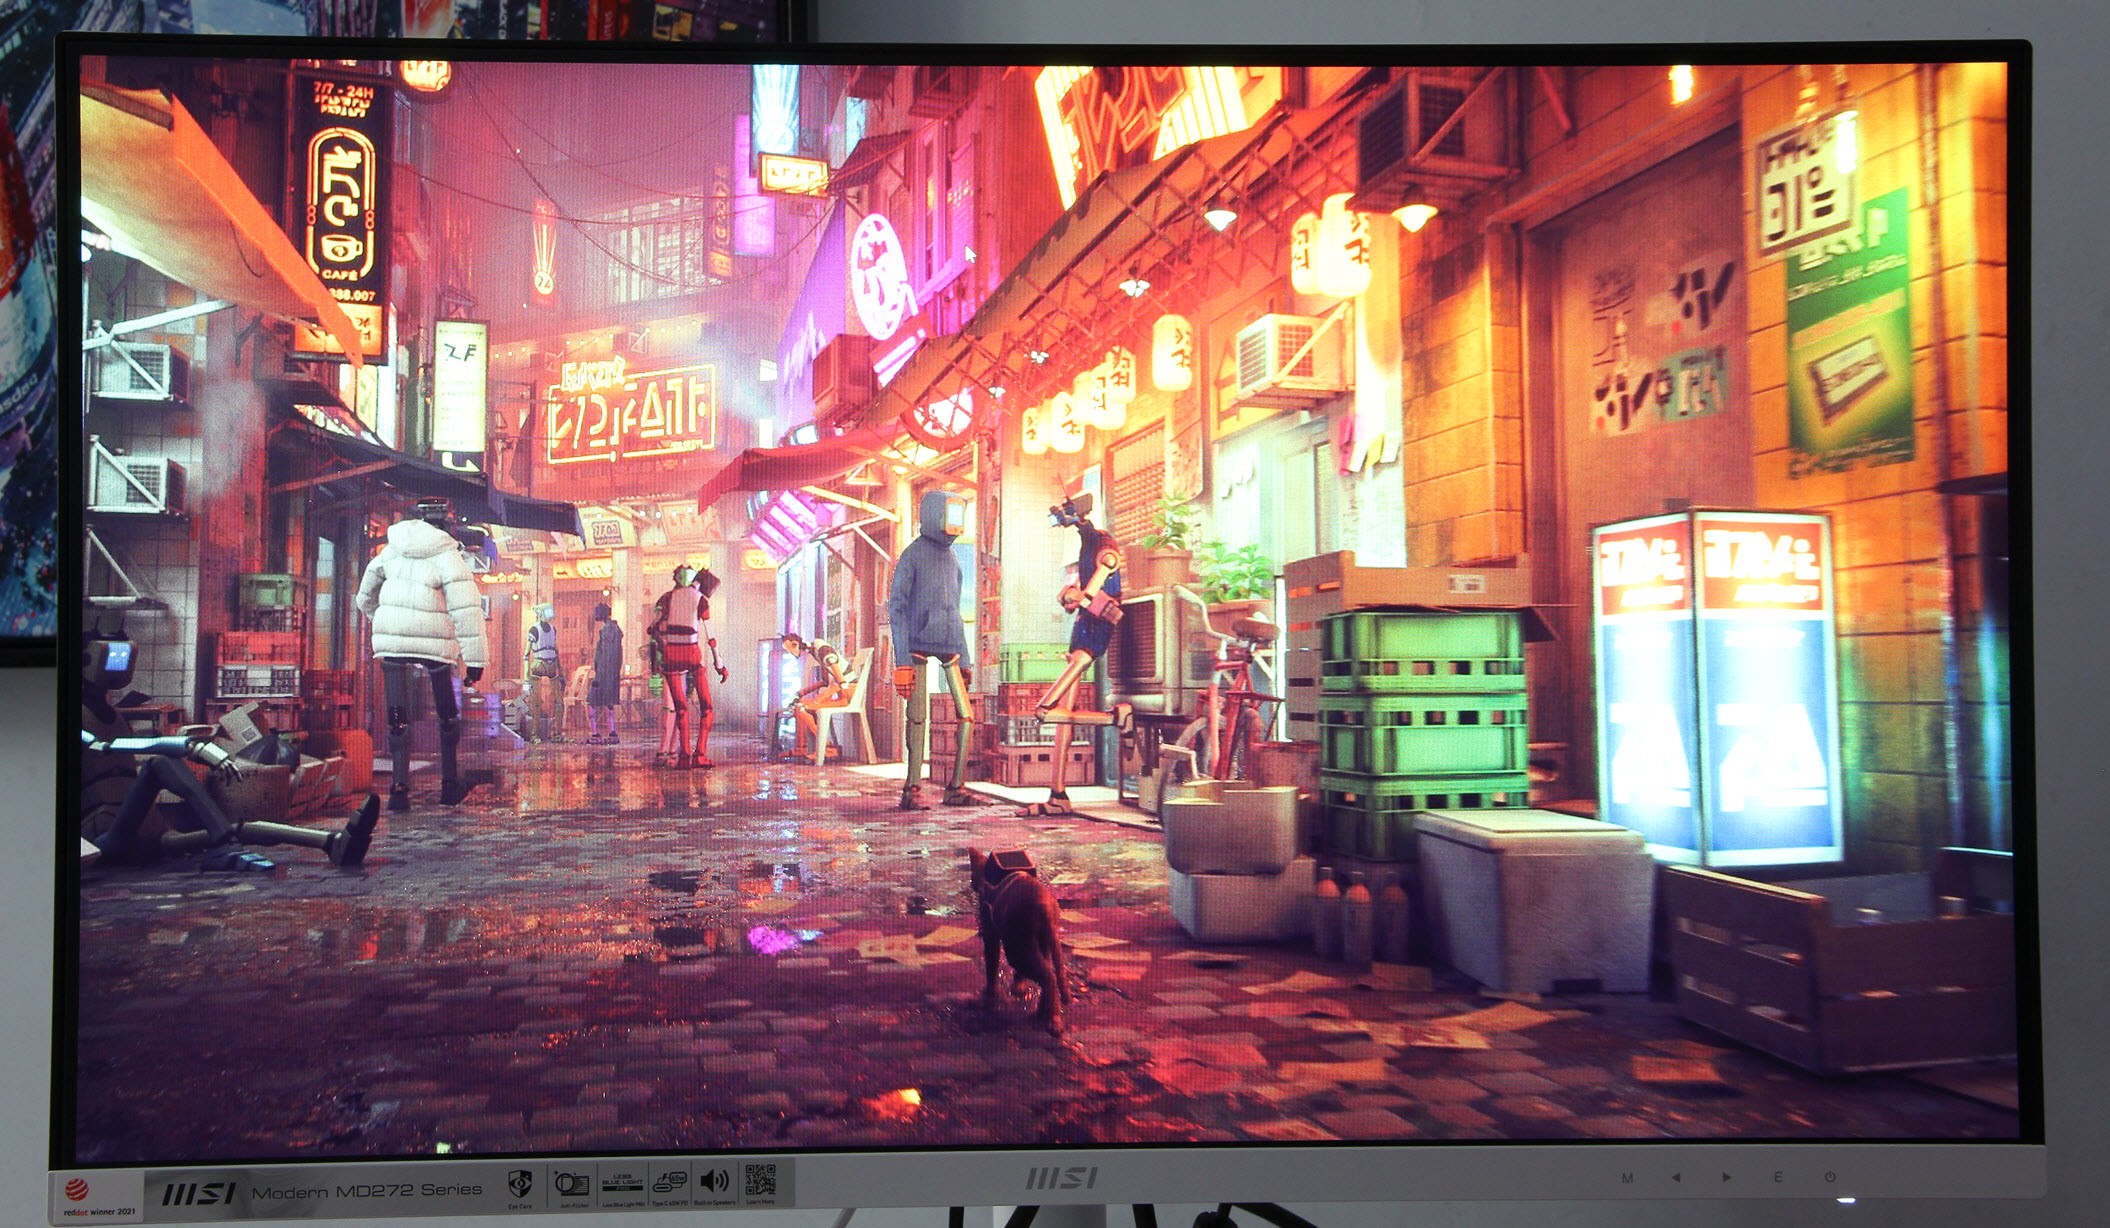Click the left arrow monitor button
2110x1228 pixels.
(x=1676, y=1178)
